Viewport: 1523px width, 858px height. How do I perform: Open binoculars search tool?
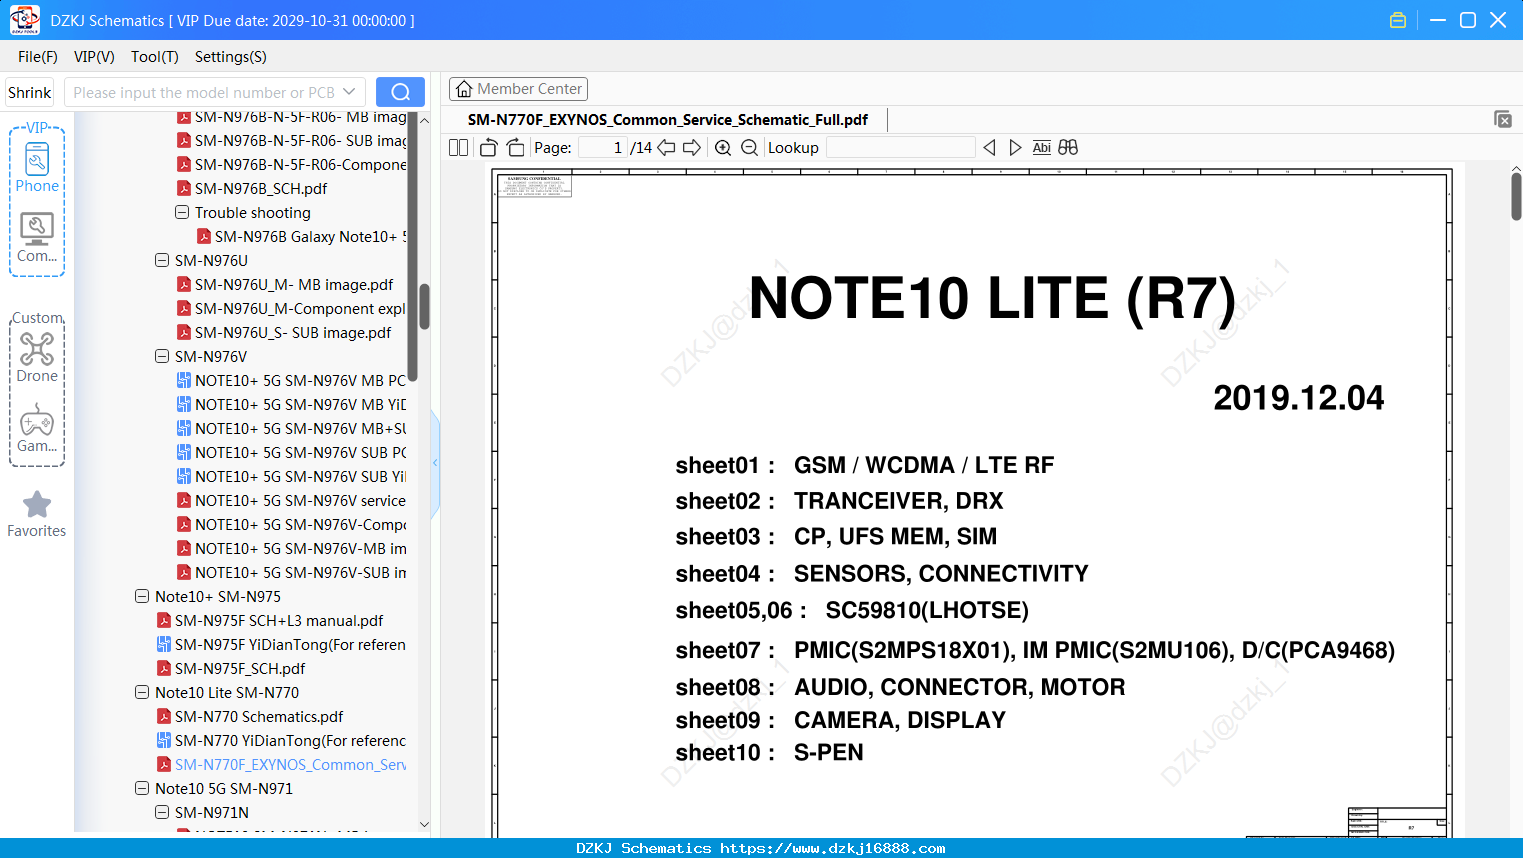click(x=1068, y=148)
